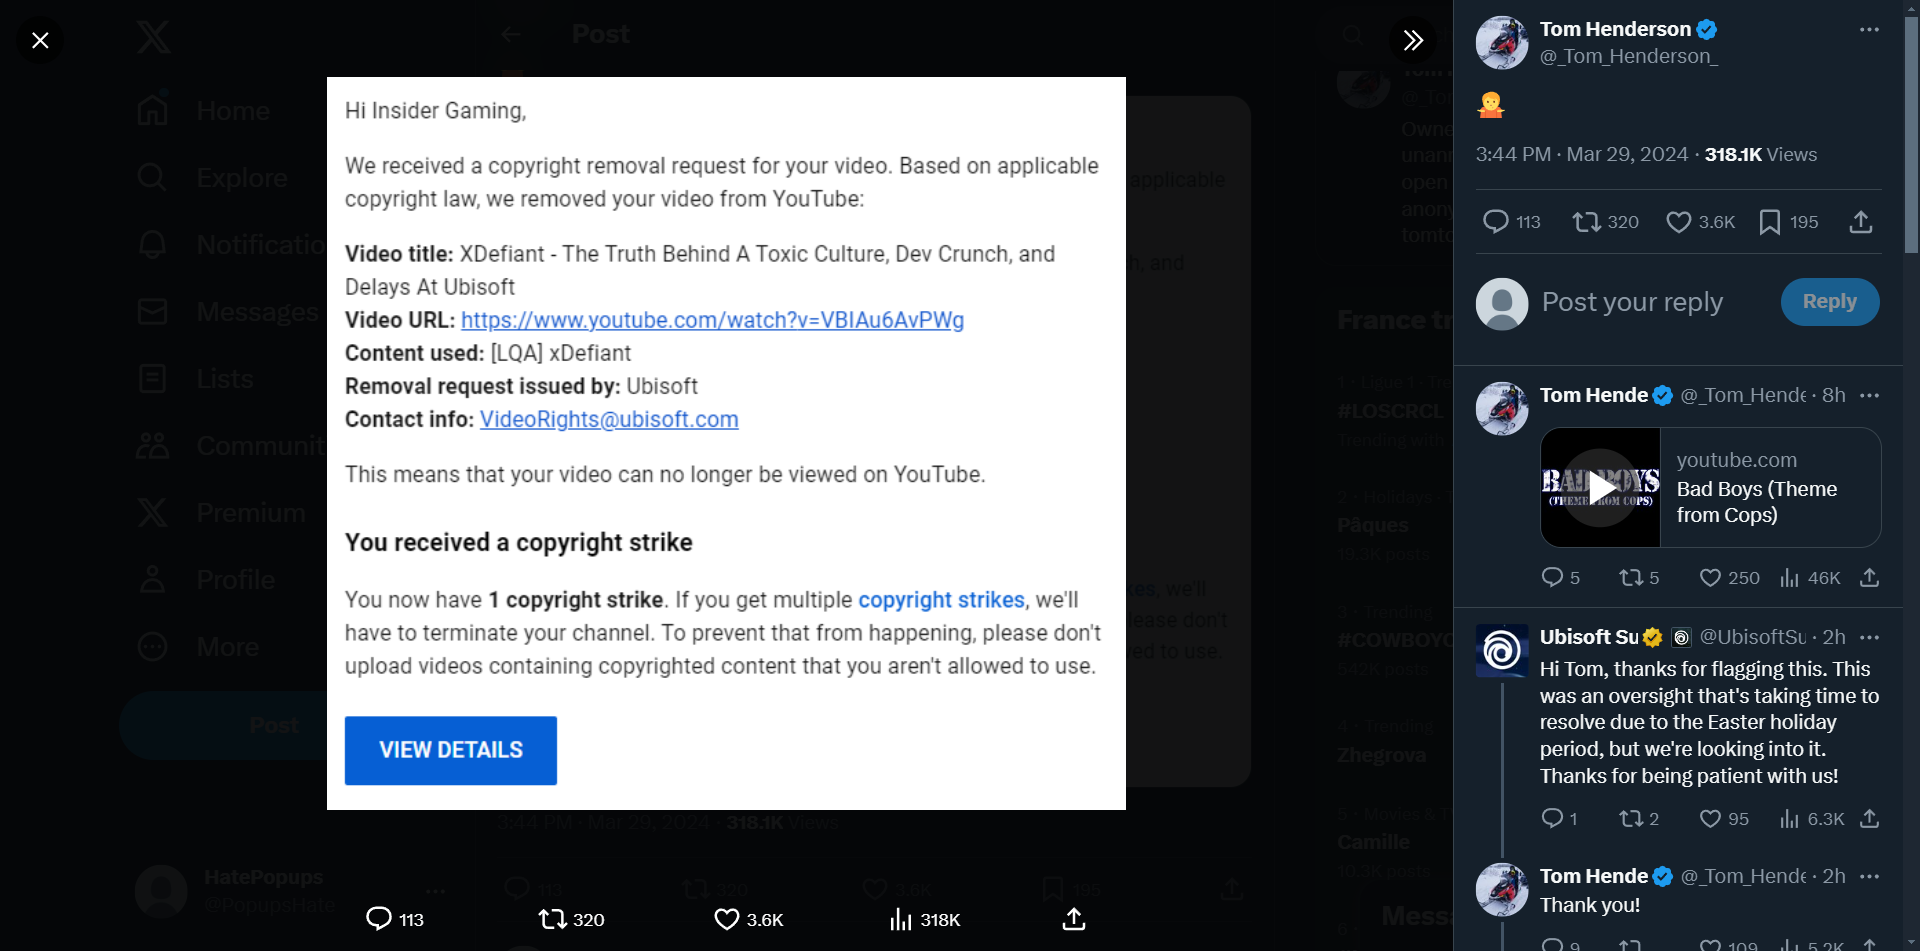Open the copyright strikes hyperlink
The height and width of the screenshot is (951, 1920).
coord(941,600)
